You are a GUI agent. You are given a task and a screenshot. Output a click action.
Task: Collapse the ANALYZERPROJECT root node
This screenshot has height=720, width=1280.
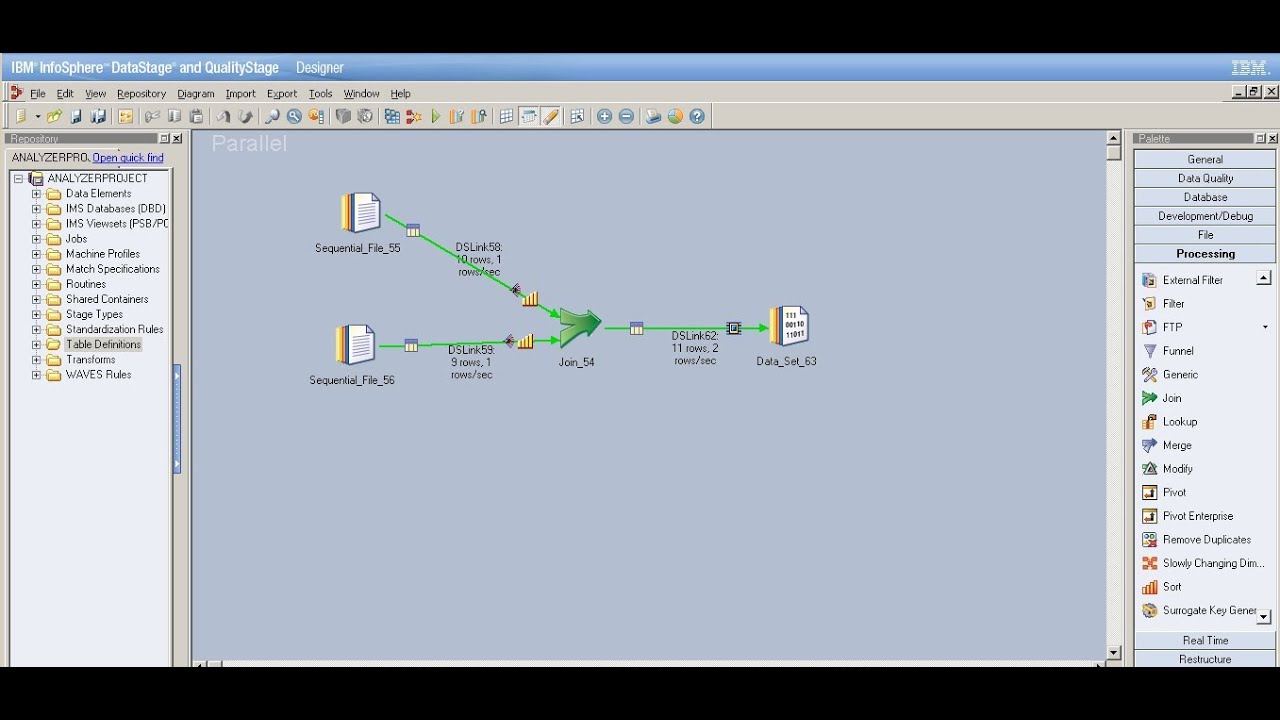pyautogui.click(x=18, y=179)
